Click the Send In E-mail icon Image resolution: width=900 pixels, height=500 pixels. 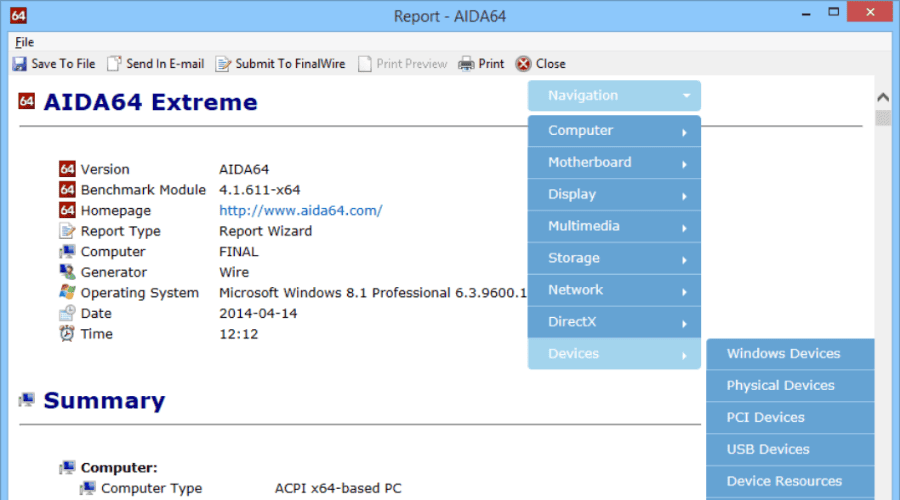tap(114, 64)
